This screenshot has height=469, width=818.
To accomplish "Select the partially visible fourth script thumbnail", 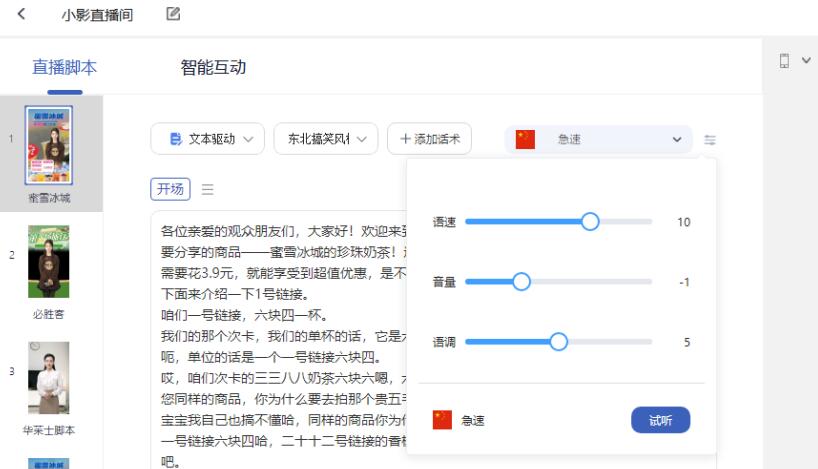I will pos(49,463).
